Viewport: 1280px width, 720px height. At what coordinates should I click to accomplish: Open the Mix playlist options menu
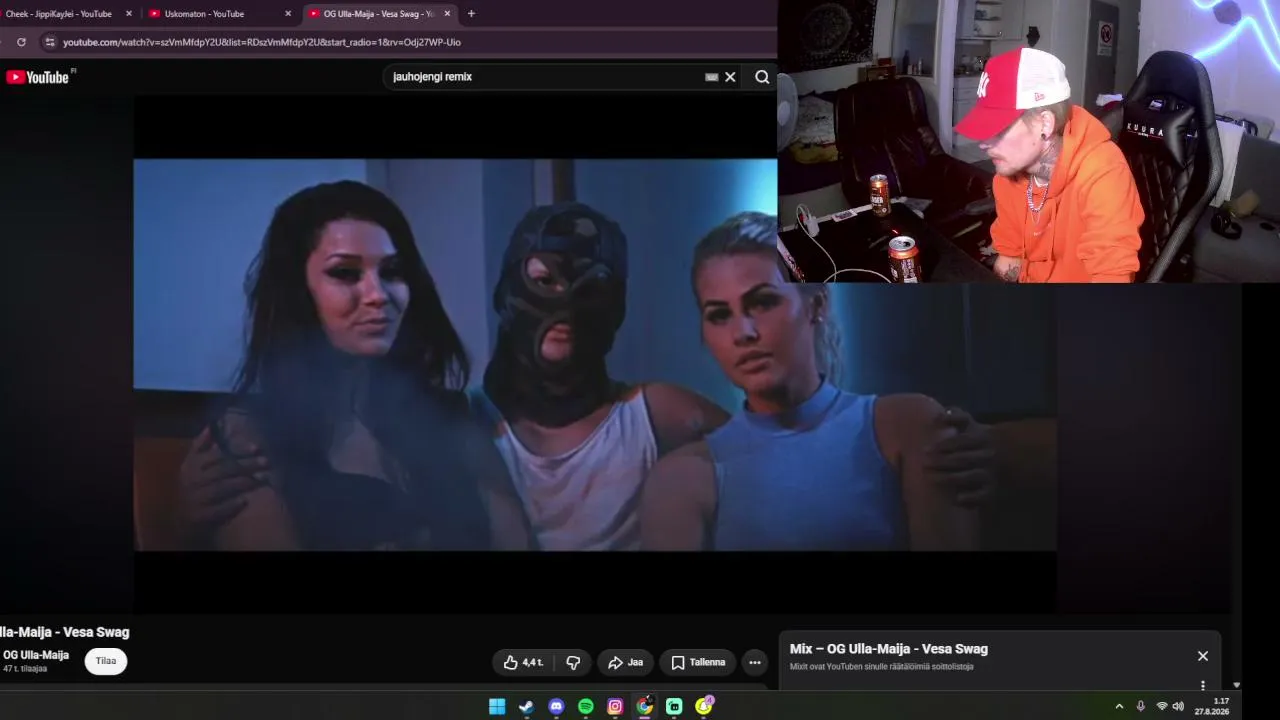(x=1203, y=686)
